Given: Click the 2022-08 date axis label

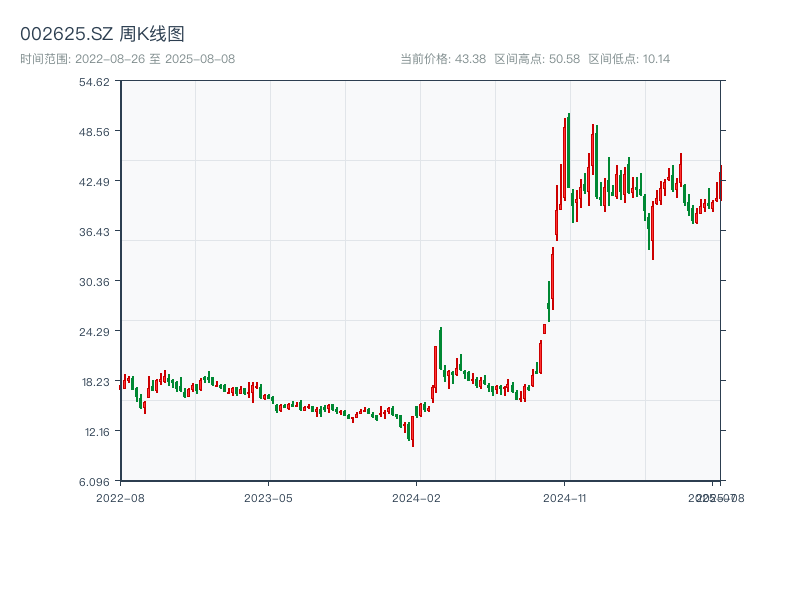Looking at the screenshot, I should 120,497.
